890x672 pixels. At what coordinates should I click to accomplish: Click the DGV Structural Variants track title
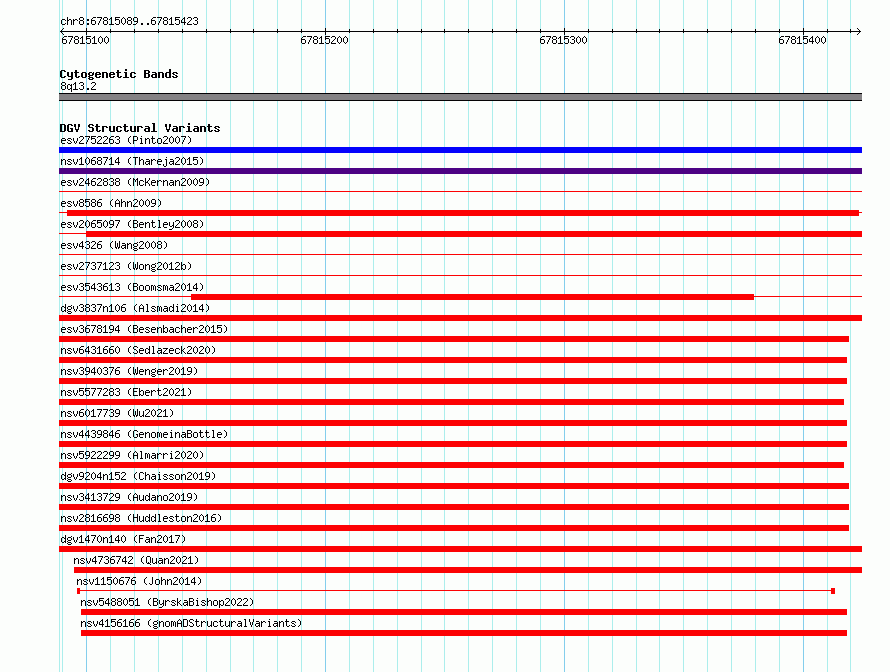pyautogui.click(x=140, y=128)
